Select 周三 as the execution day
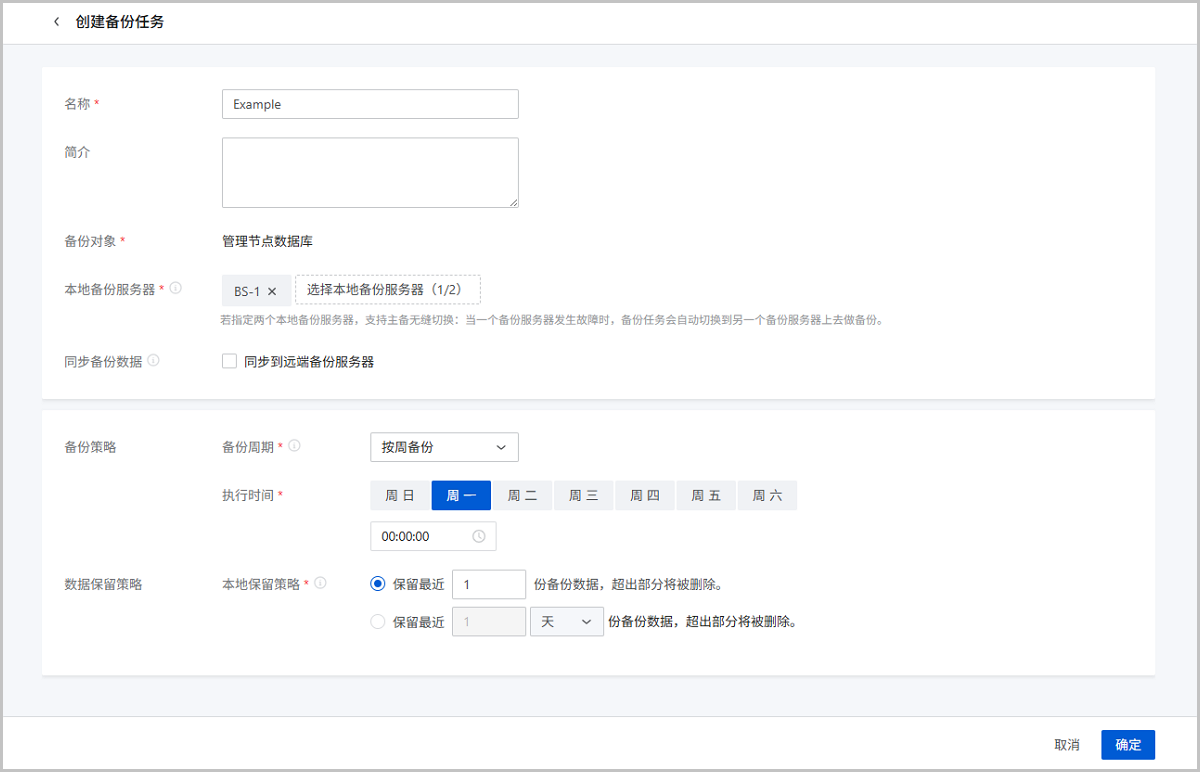 [583, 496]
